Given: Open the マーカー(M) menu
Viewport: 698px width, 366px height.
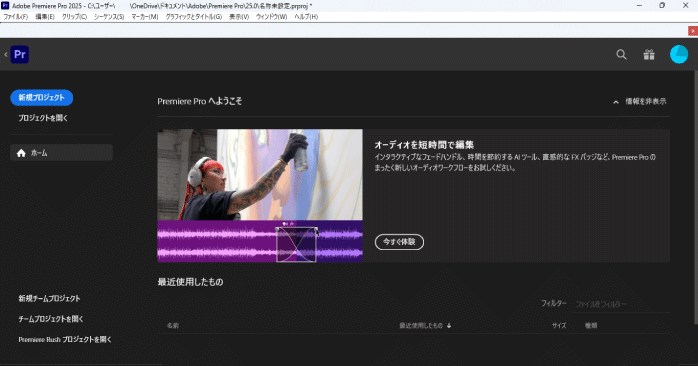Looking at the screenshot, I should (145, 16).
